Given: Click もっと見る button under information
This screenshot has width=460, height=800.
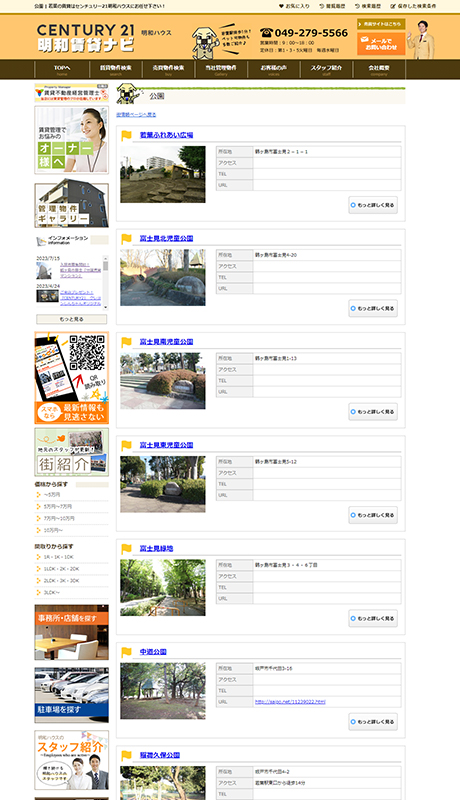Looking at the screenshot, I should [x=71, y=319].
